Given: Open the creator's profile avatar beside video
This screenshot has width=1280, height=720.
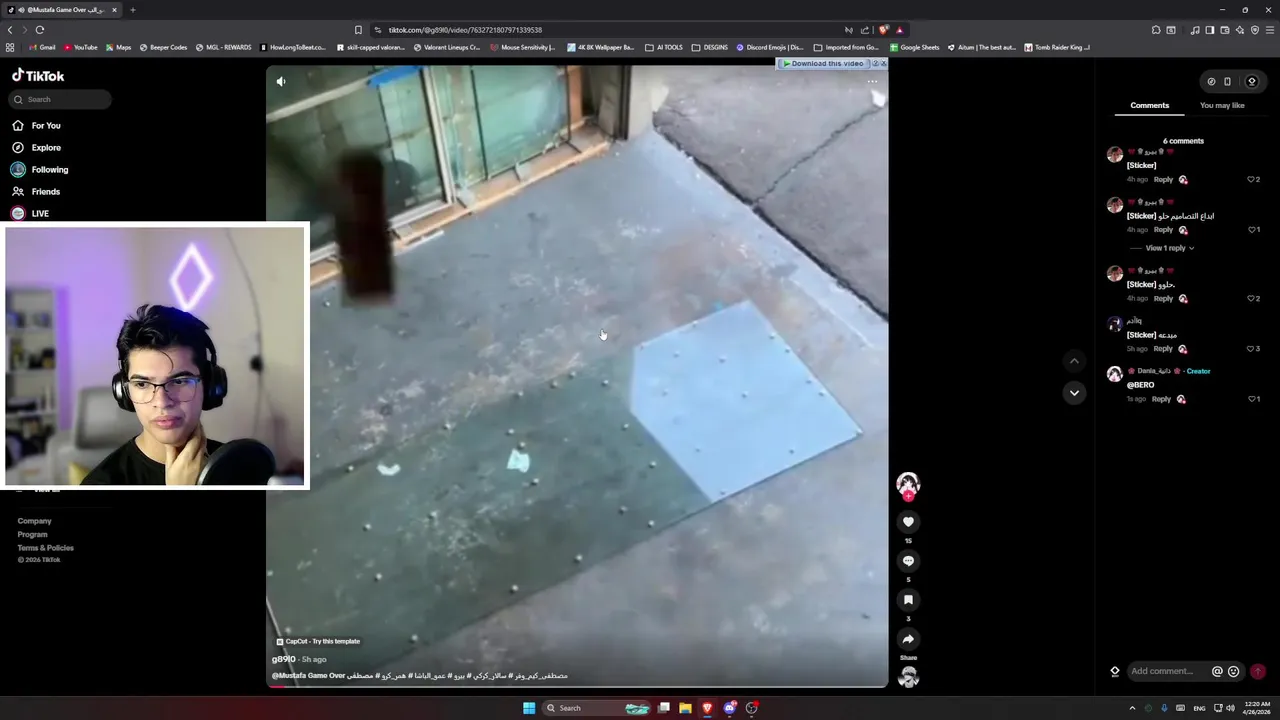Looking at the screenshot, I should pyautogui.click(x=908, y=484).
